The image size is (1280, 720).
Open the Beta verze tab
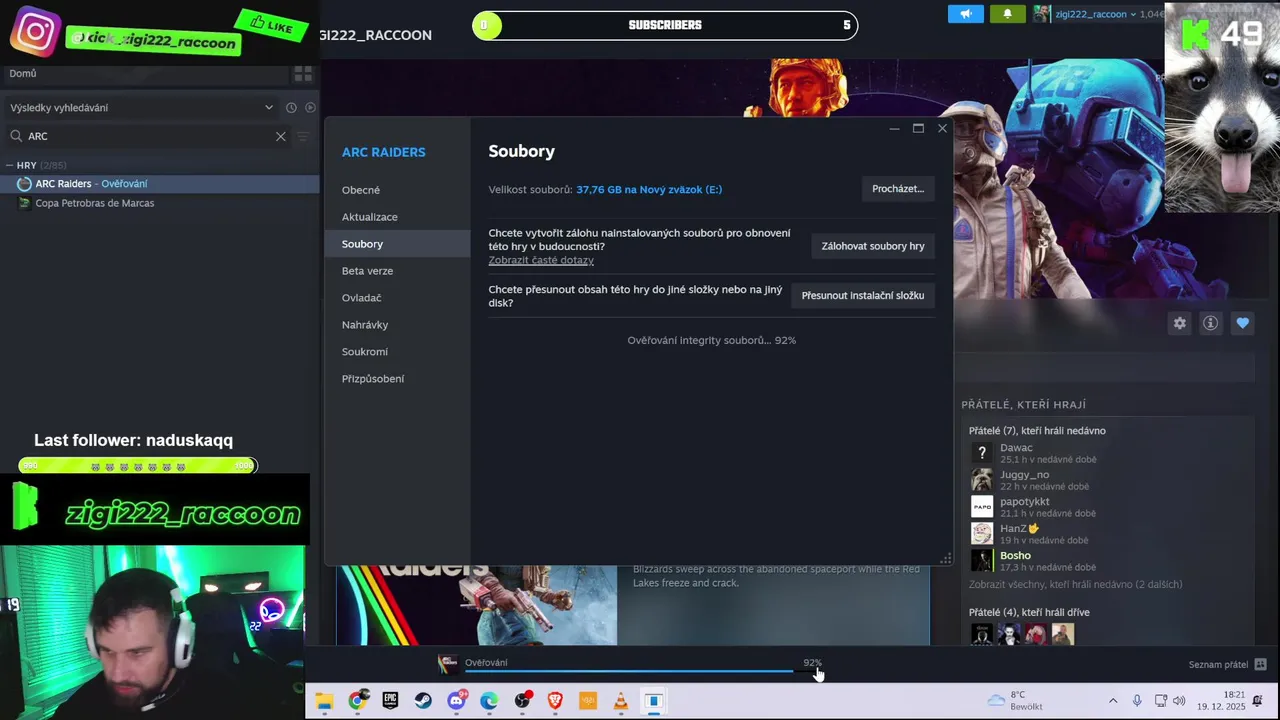click(367, 271)
